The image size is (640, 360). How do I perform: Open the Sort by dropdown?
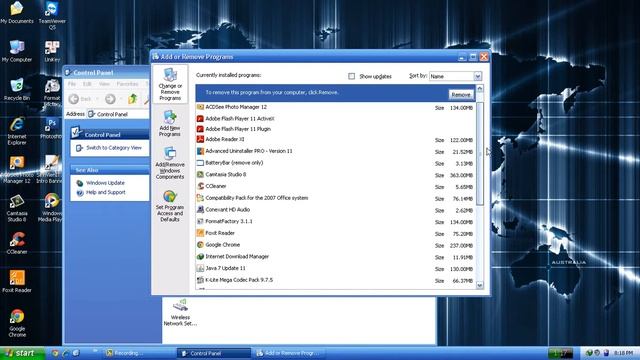(x=478, y=76)
